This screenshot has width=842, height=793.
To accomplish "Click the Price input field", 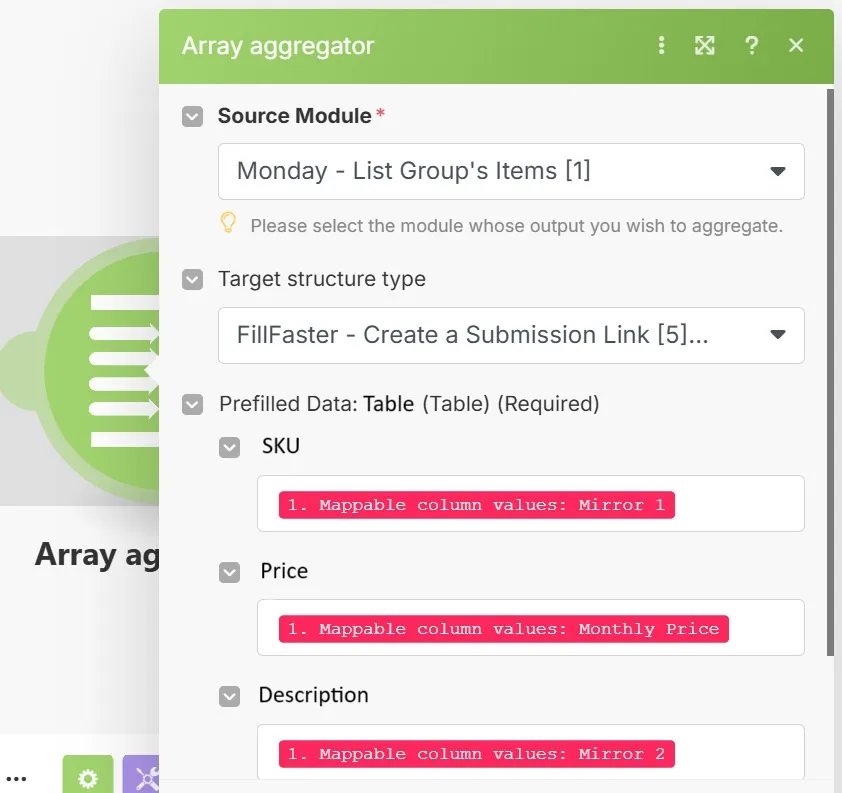I will [531, 628].
